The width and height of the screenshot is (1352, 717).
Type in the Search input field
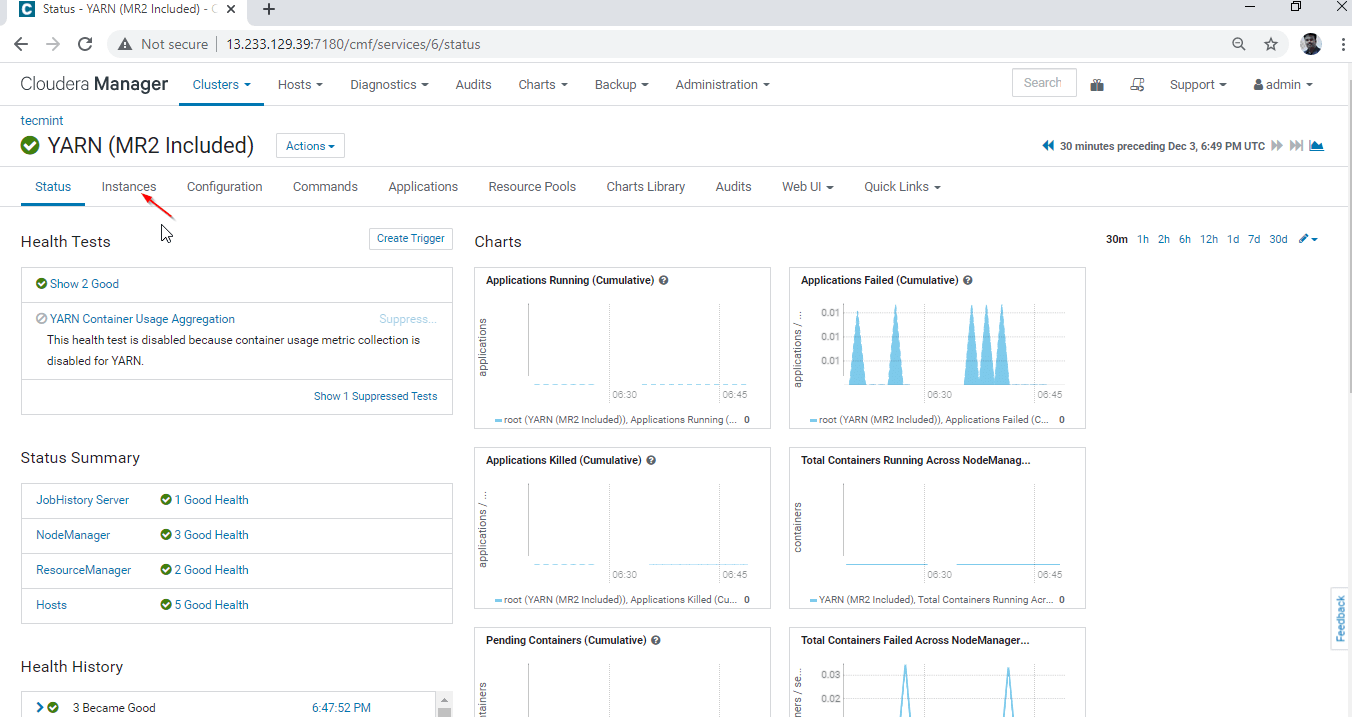click(1043, 83)
